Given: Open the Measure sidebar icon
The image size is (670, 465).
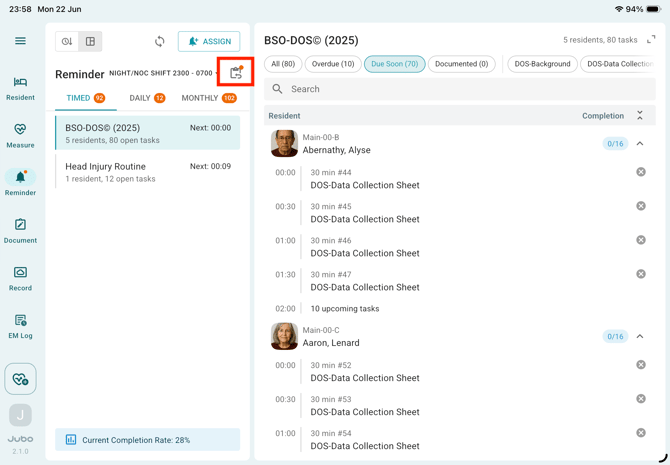Looking at the screenshot, I should (20, 136).
